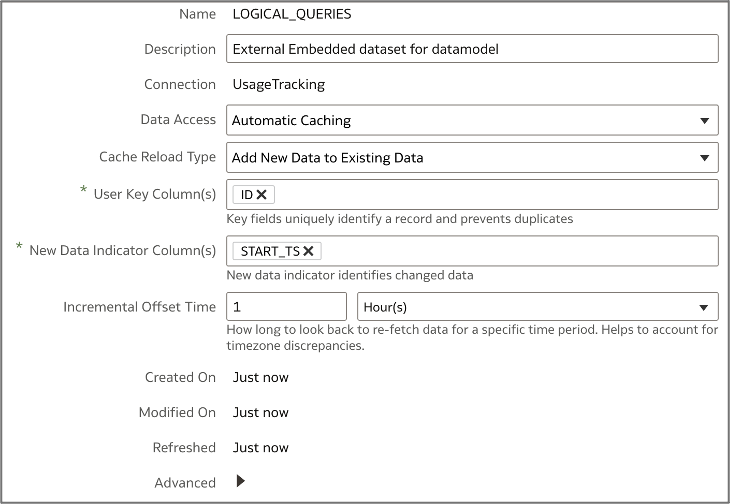Open the Data Access dropdown
Image resolution: width=730 pixels, height=504 pixels.
[703, 121]
